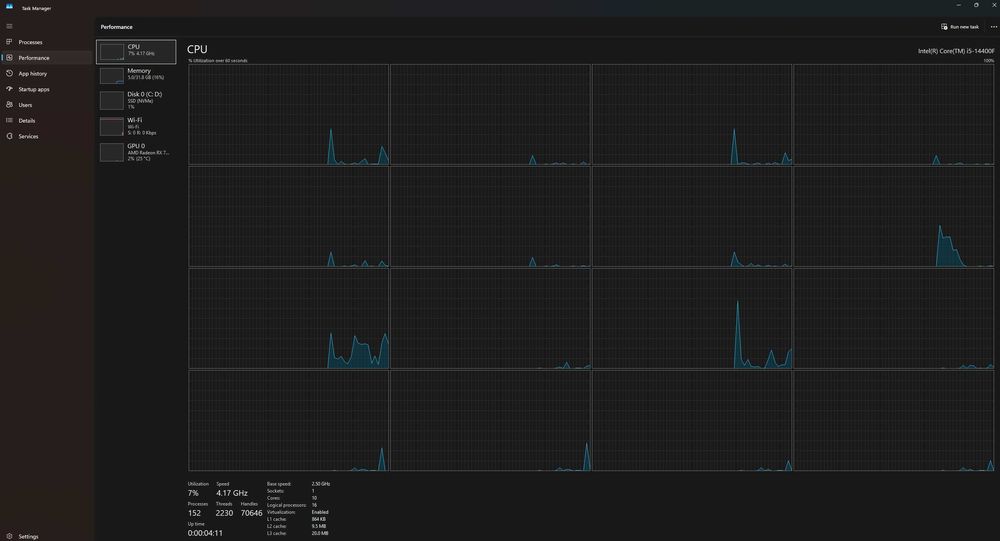Click the 100% scale label
Image resolution: width=1000 pixels, height=541 pixels.
tap(989, 61)
